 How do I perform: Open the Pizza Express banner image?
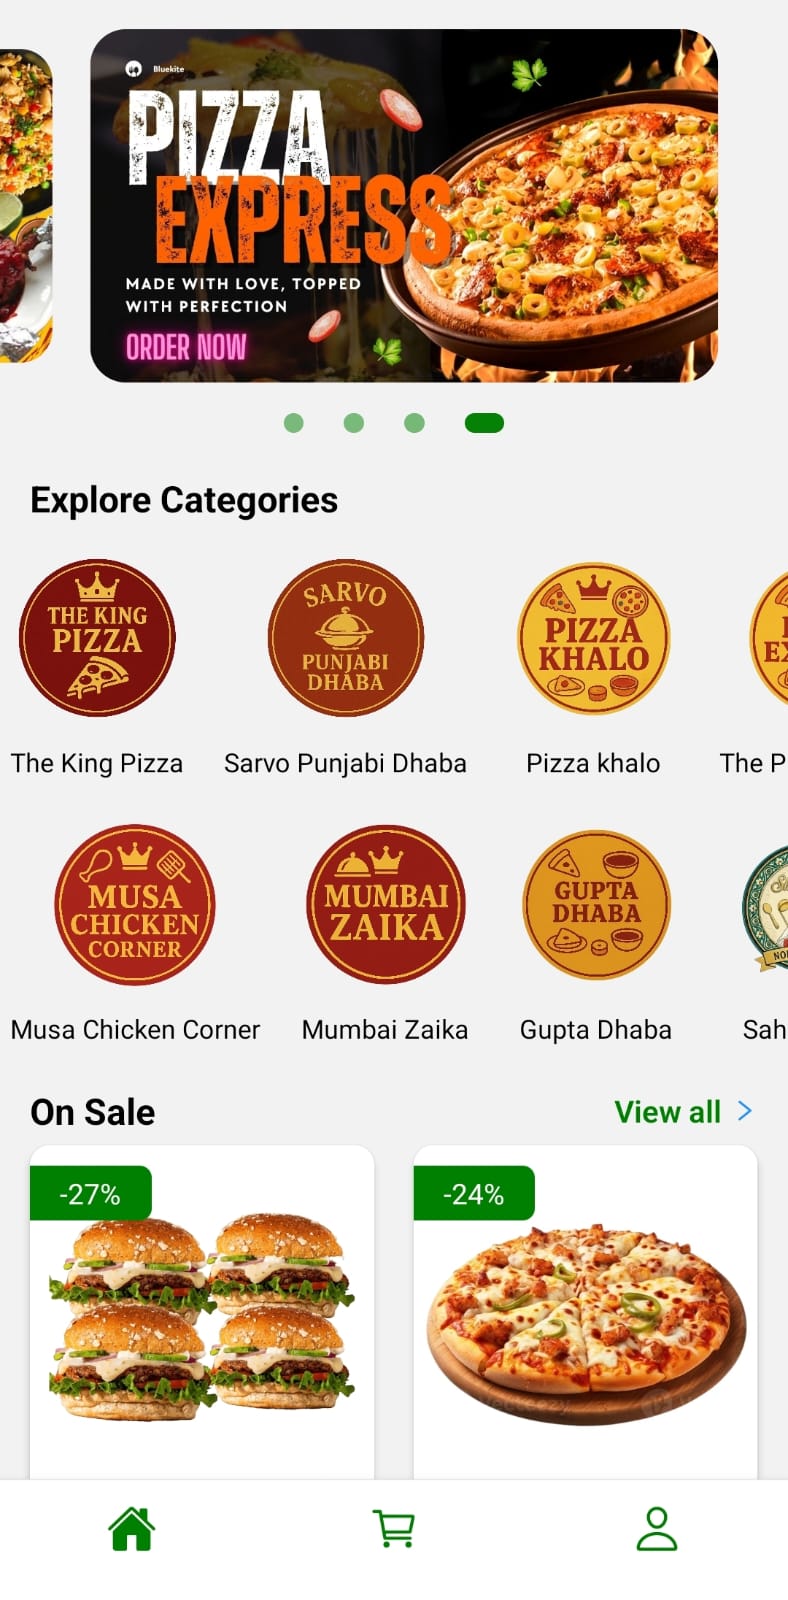click(404, 206)
